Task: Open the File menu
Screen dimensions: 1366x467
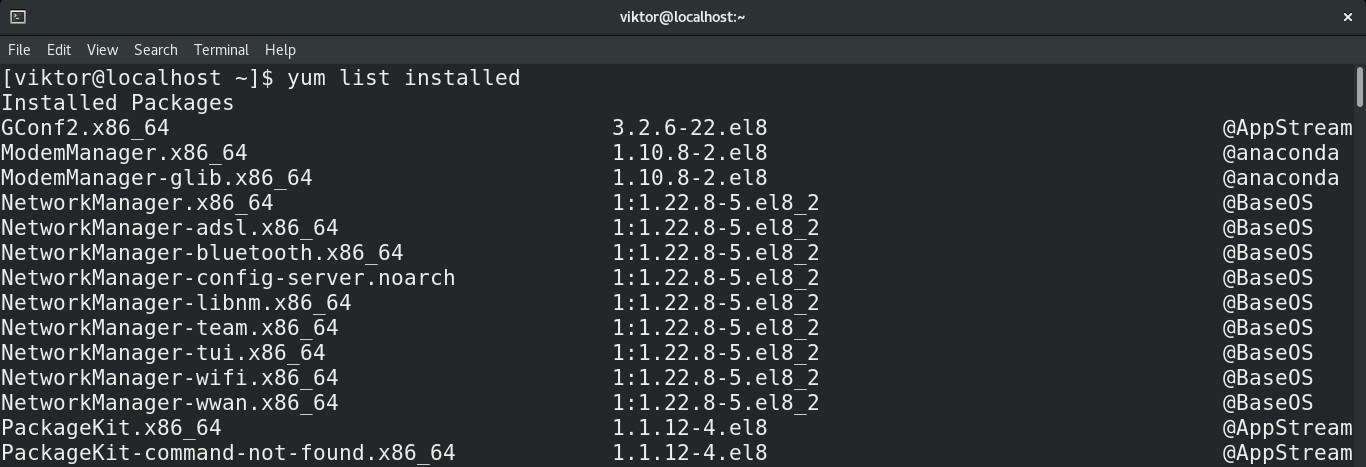Action: [19, 49]
